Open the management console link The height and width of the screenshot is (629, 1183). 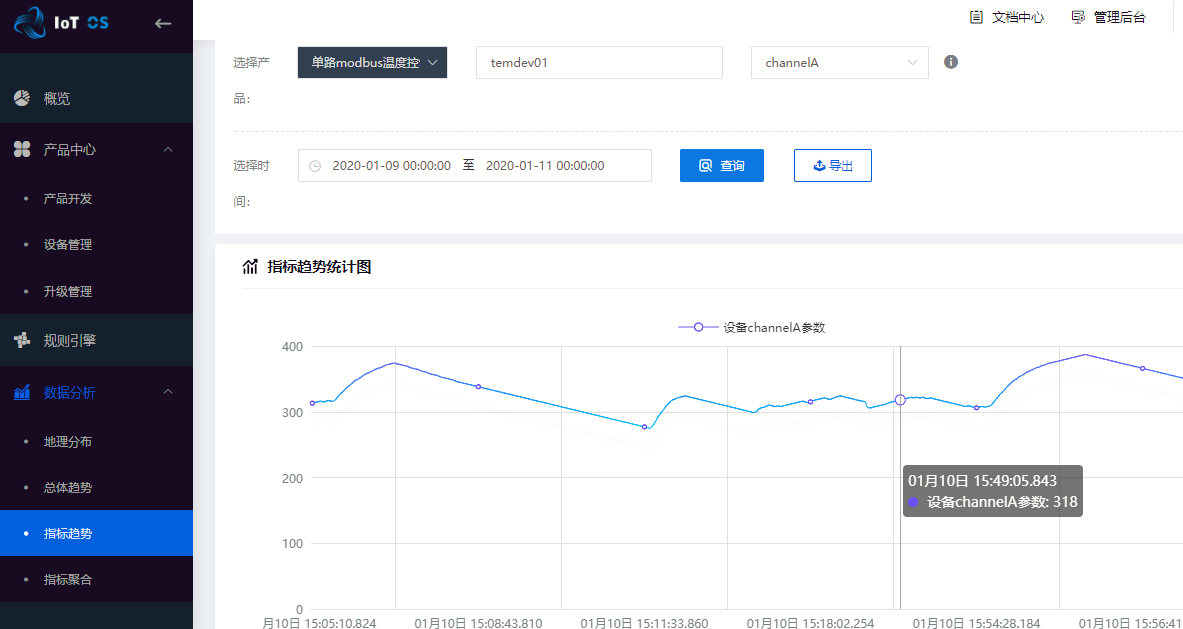pyautogui.click(x=1108, y=17)
